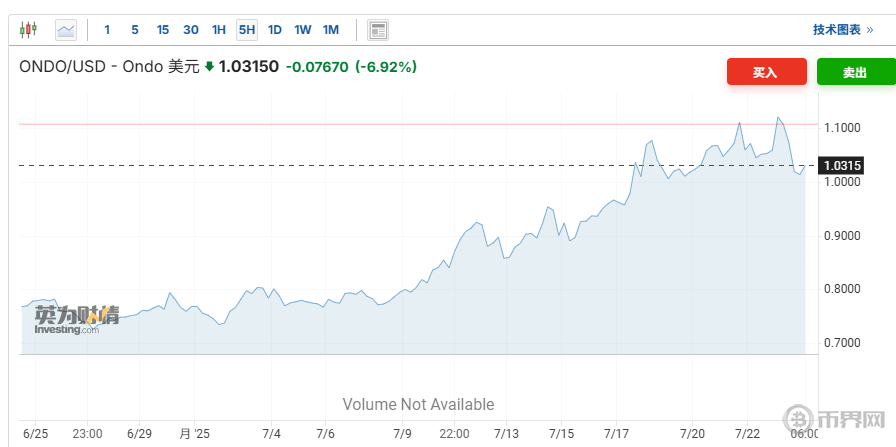Click the green down arrow price indicator
This screenshot has width=896, height=447.
tap(209, 67)
